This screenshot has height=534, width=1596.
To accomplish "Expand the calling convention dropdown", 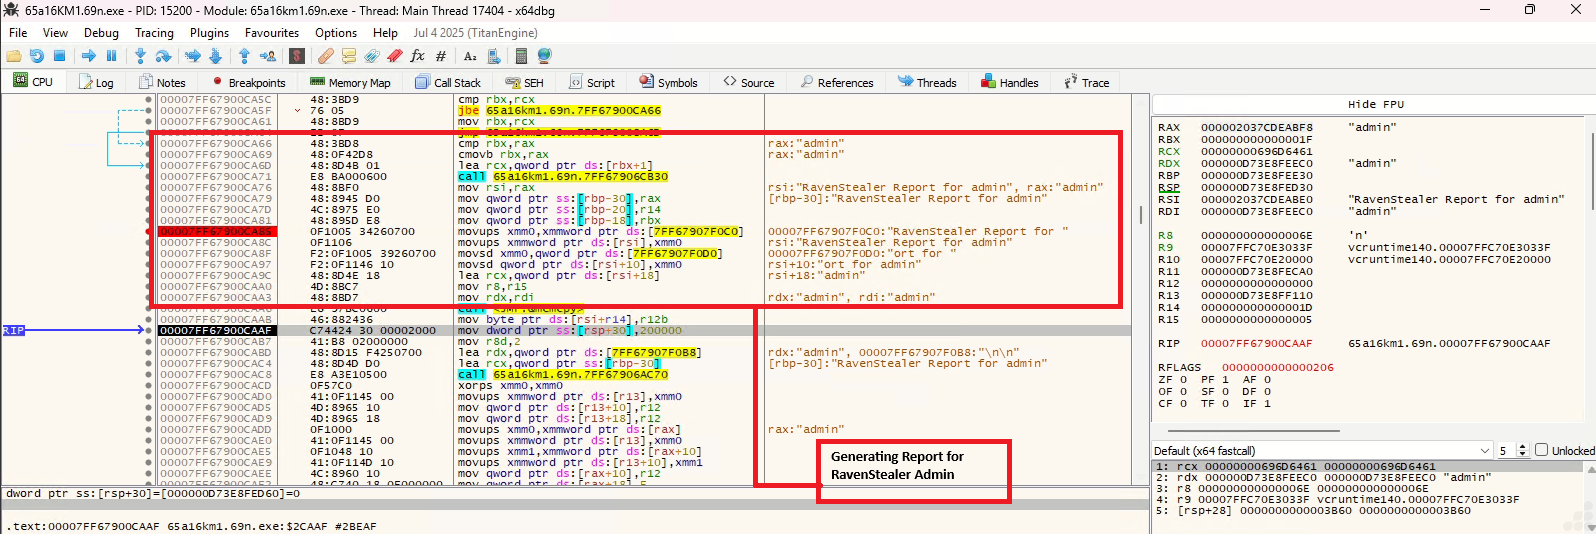I will click(1484, 451).
